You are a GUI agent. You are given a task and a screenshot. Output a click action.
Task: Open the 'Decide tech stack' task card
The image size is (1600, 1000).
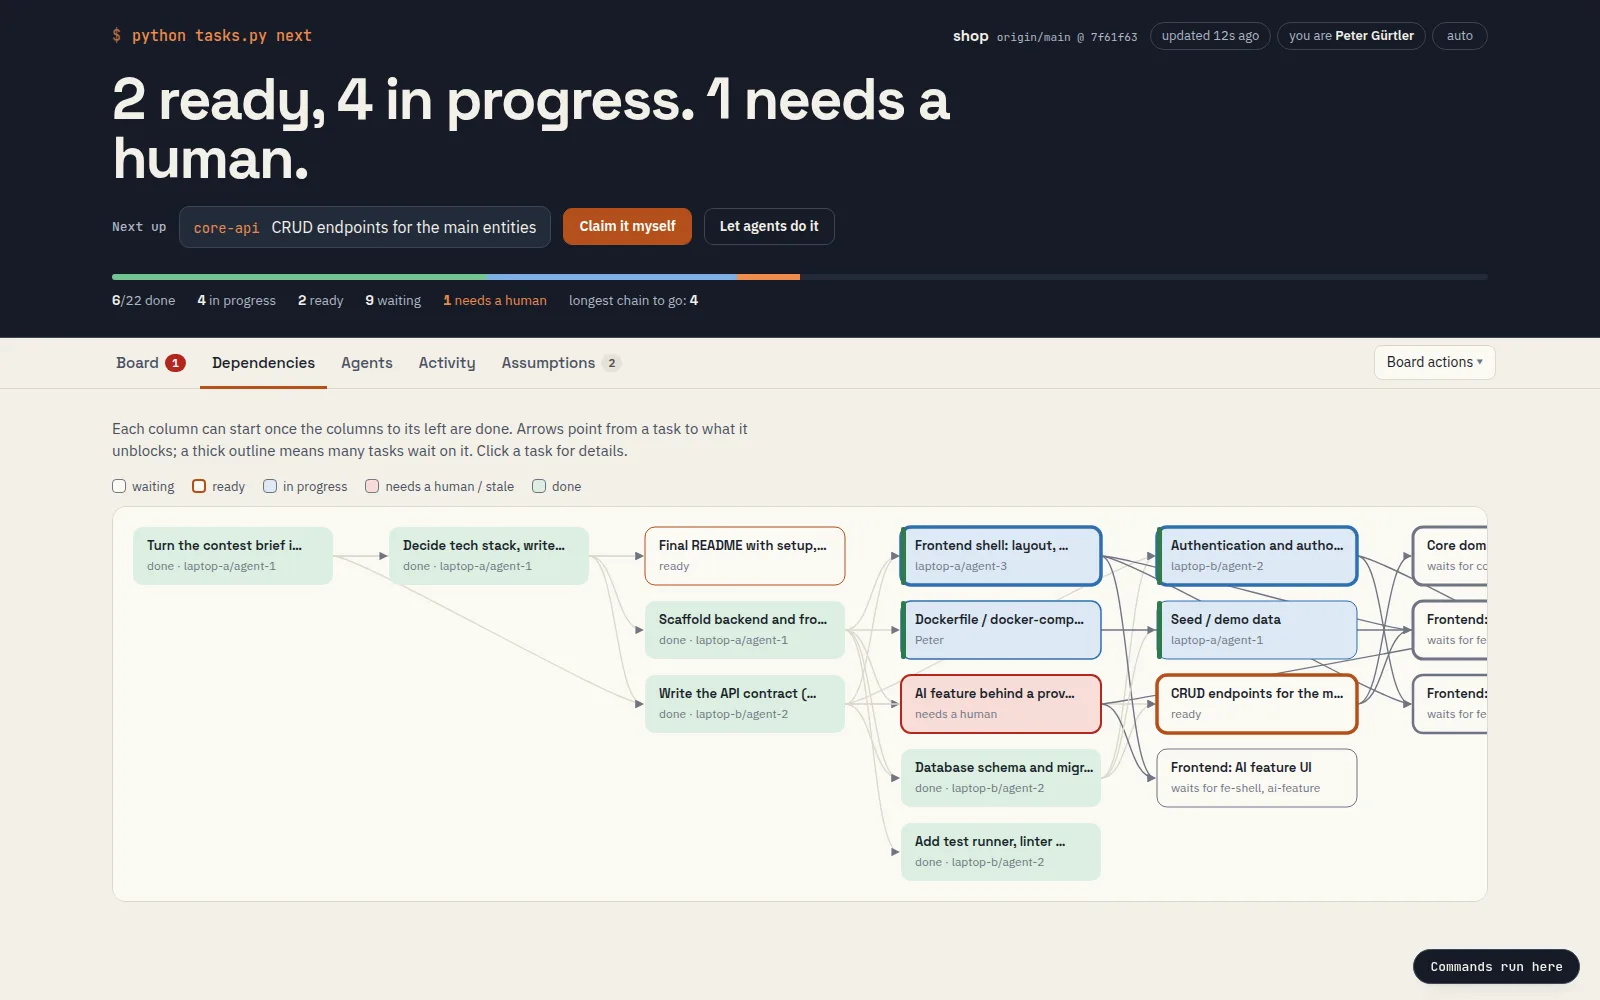tap(489, 556)
